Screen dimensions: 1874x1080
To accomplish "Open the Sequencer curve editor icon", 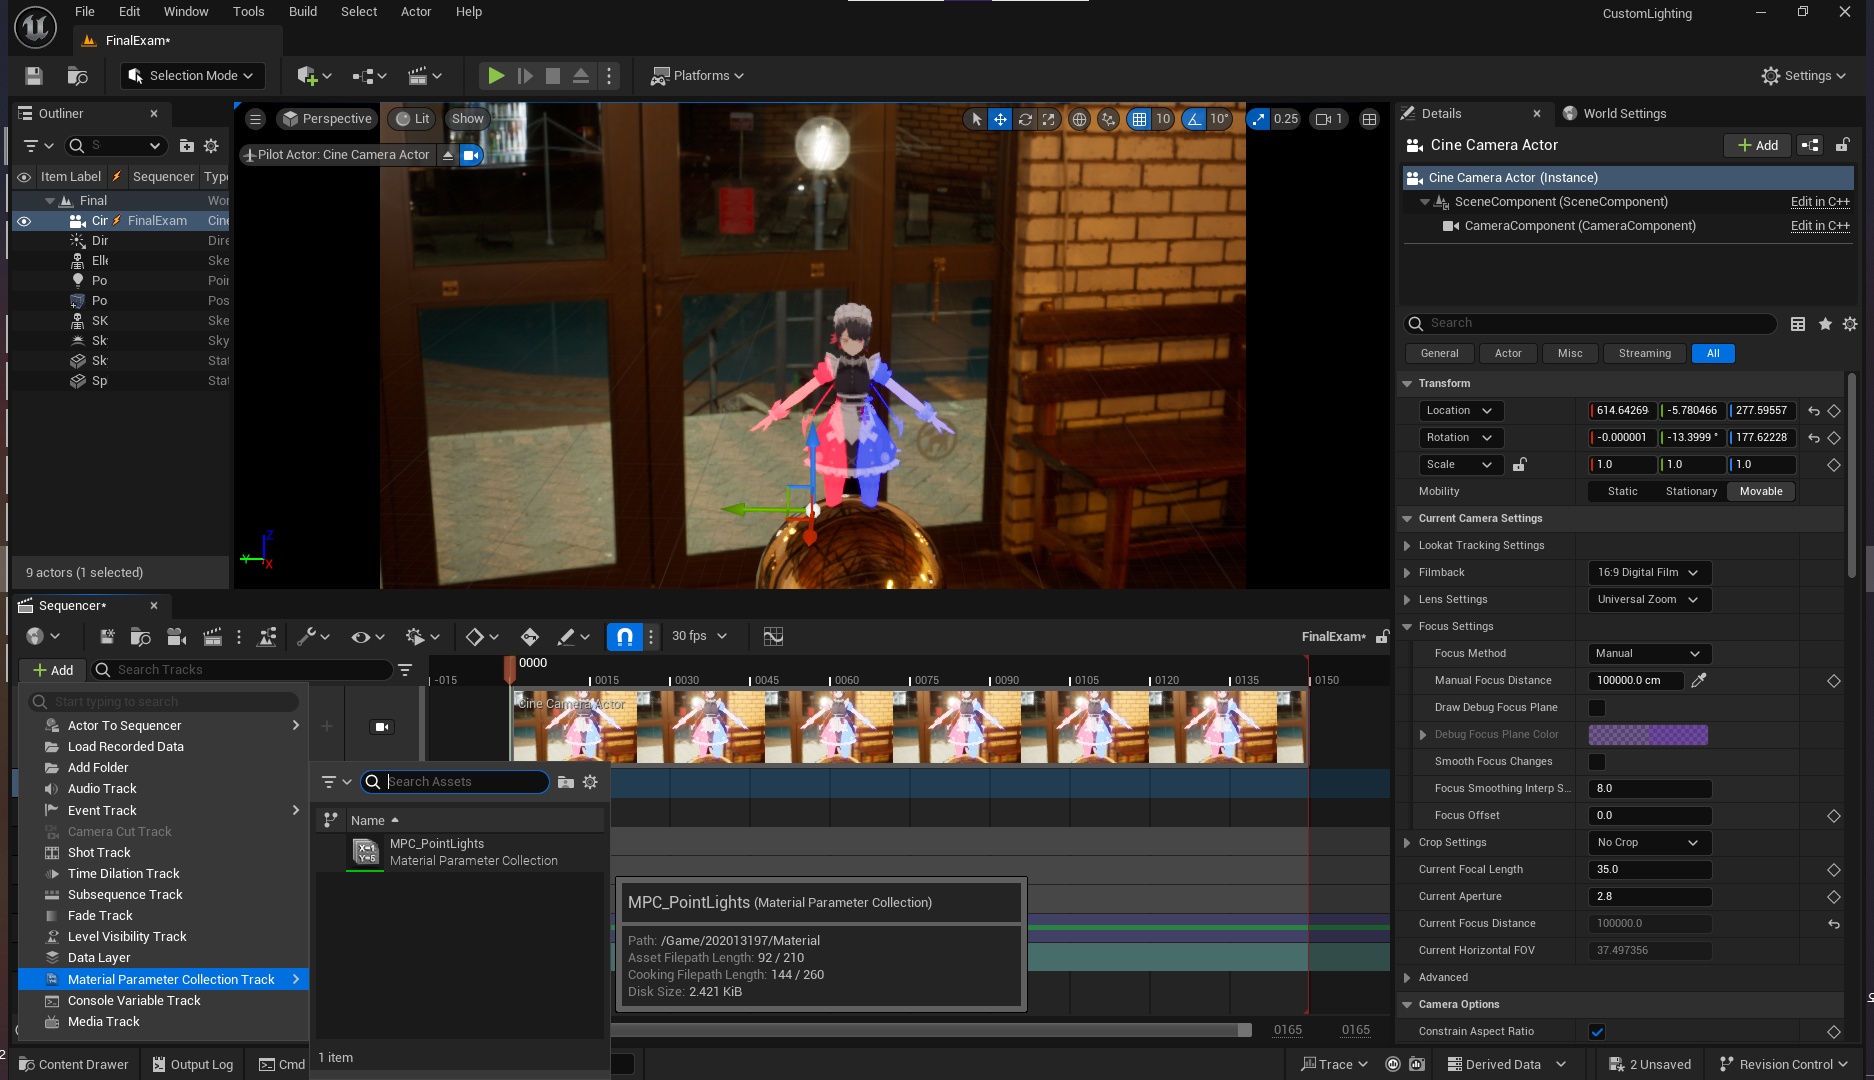I will 773,636.
